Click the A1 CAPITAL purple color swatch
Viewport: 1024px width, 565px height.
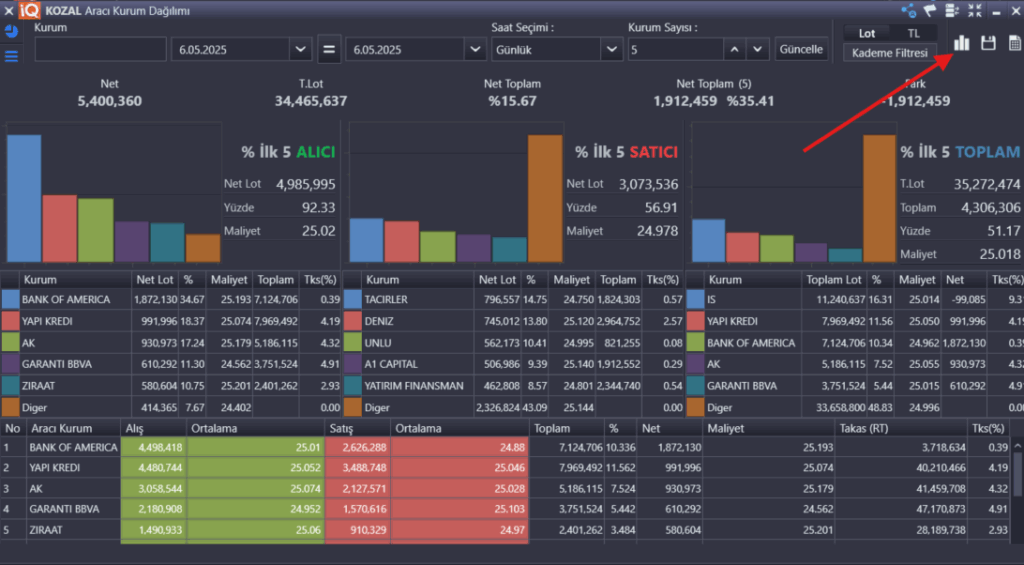(x=353, y=364)
